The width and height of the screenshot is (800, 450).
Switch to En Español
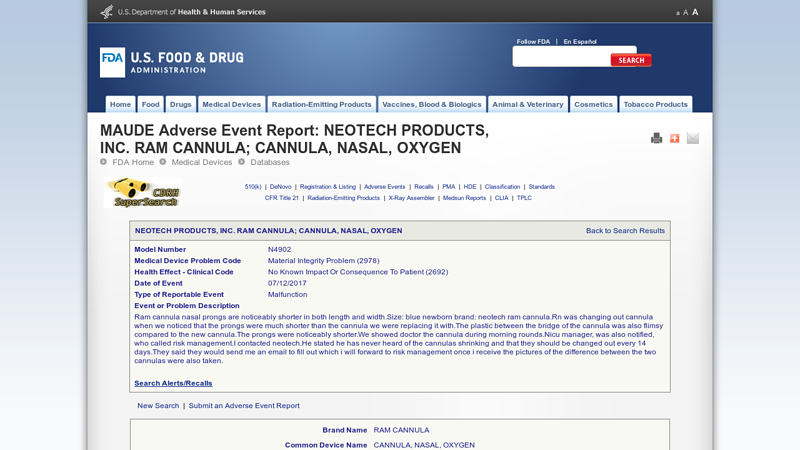[580, 42]
